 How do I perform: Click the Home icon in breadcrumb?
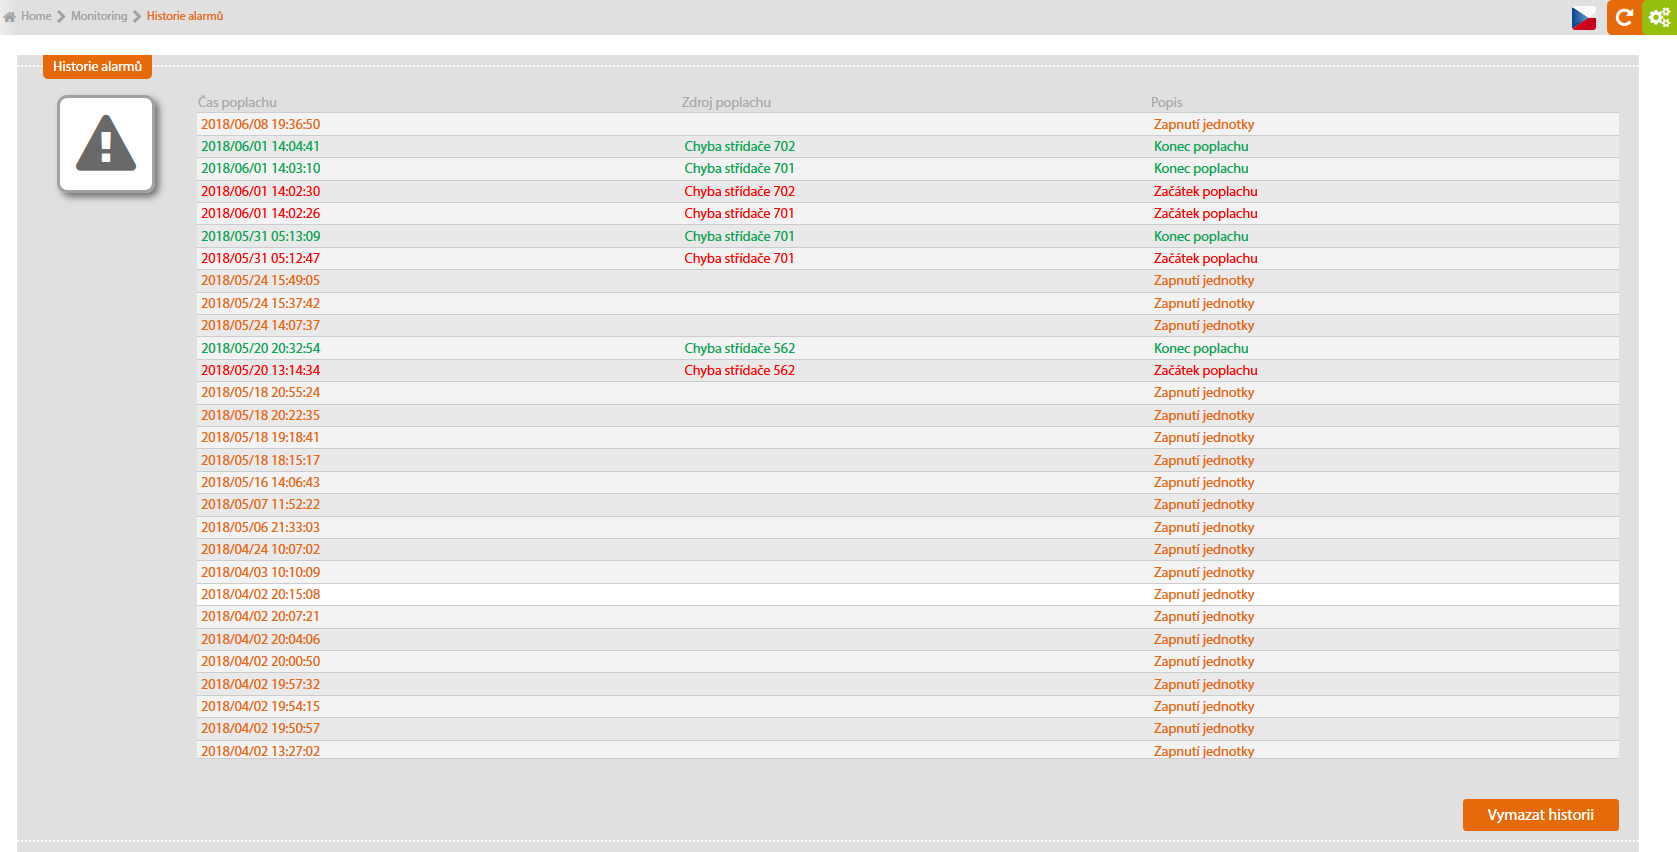(10, 17)
